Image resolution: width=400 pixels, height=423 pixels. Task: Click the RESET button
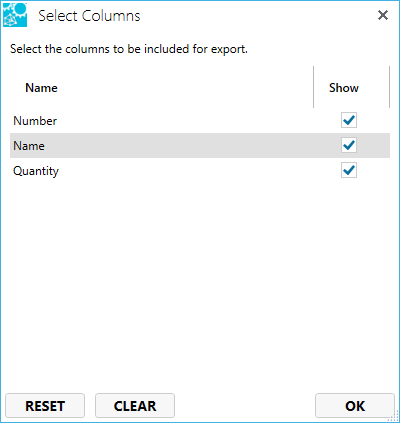point(45,406)
